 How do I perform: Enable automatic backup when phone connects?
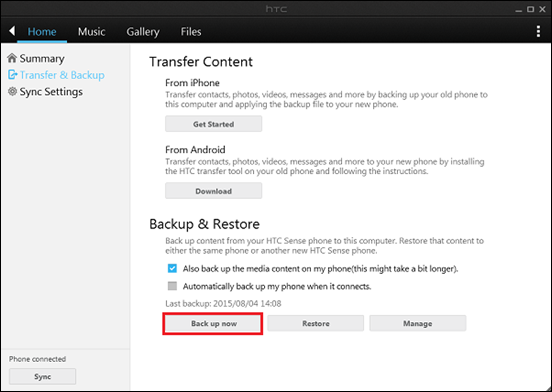pyautogui.click(x=172, y=286)
